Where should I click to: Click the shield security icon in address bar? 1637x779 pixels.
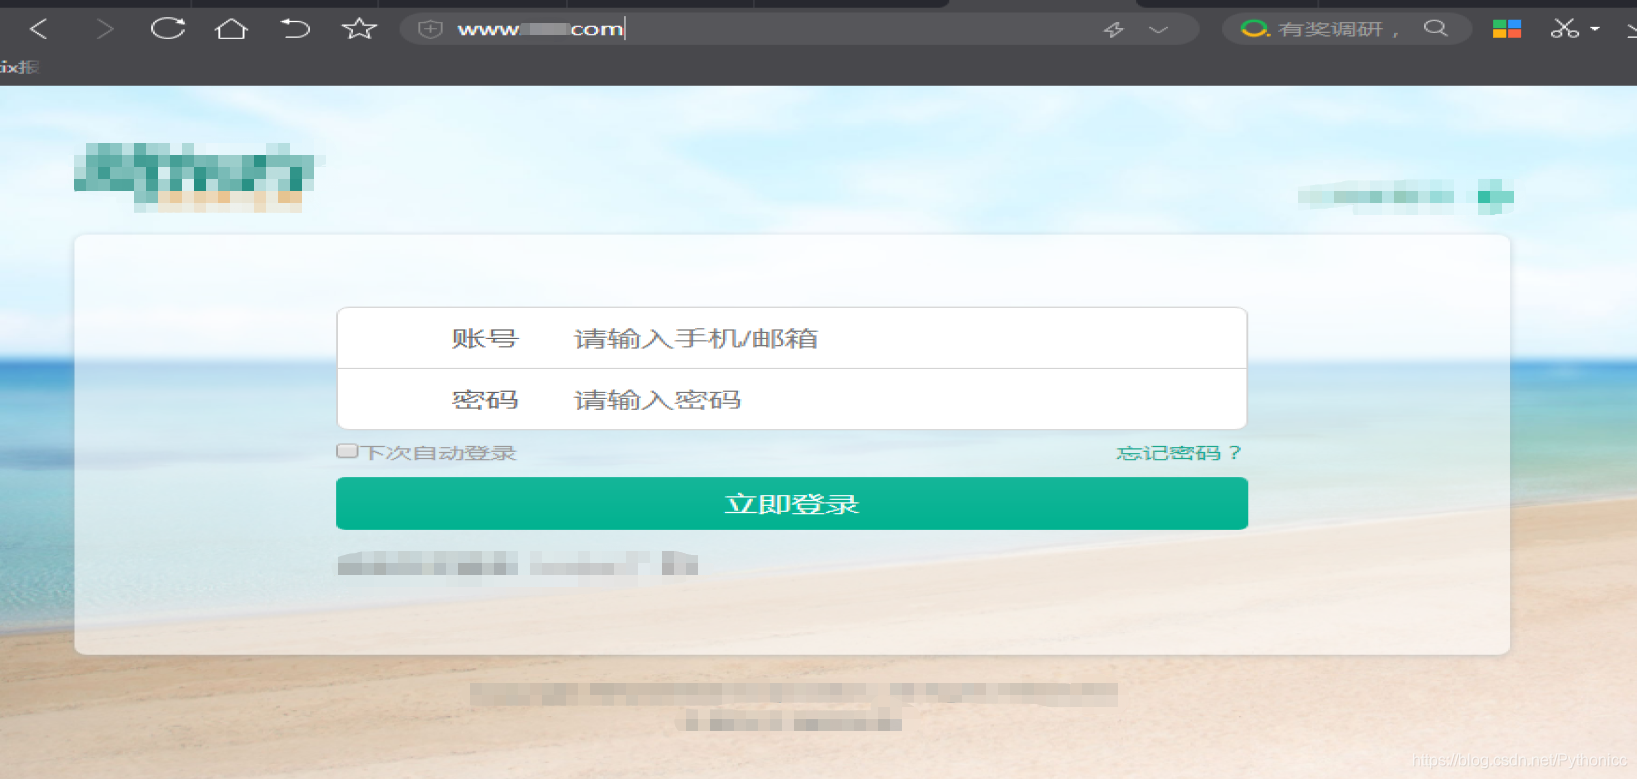point(430,29)
